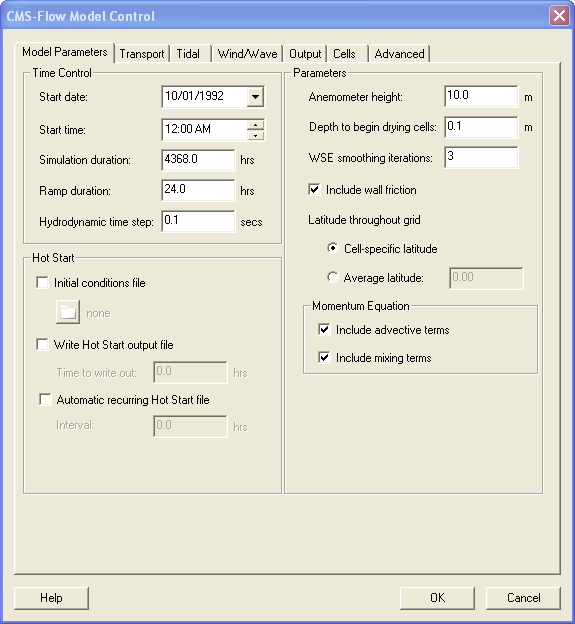
Task: Click the dialog title 'CMS-Flow Model Control'
Action: point(81,16)
